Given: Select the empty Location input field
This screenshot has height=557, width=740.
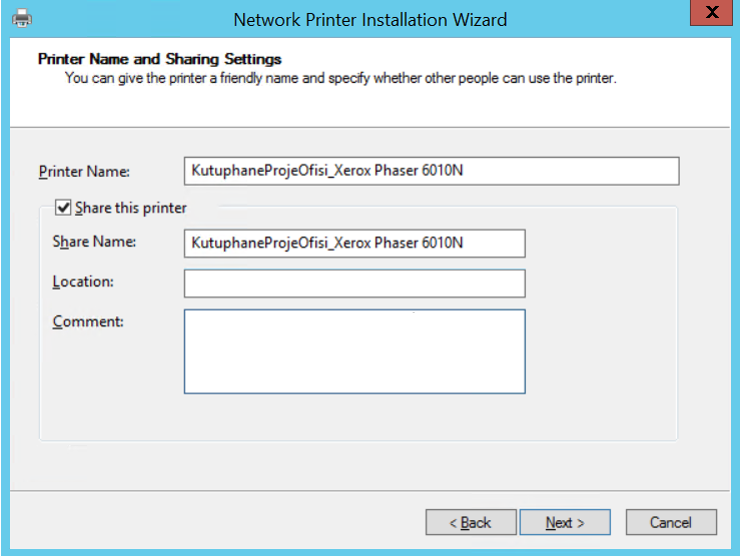Looking at the screenshot, I should 354,283.
